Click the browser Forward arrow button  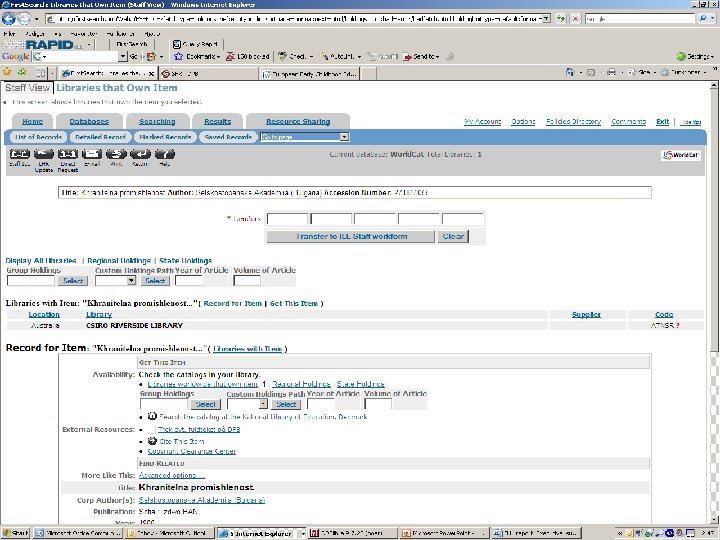(x=24, y=18)
